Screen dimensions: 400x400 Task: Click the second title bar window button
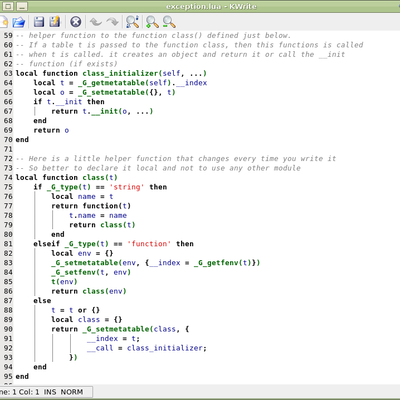coord(22,6)
